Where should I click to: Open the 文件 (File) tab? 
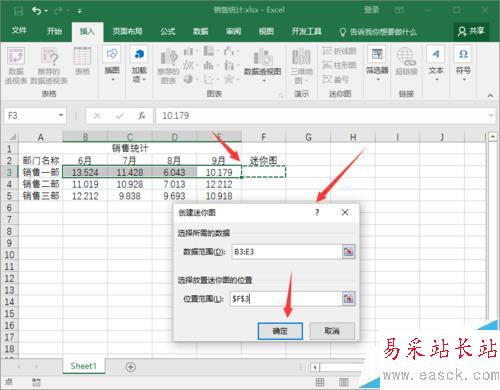[19, 31]
